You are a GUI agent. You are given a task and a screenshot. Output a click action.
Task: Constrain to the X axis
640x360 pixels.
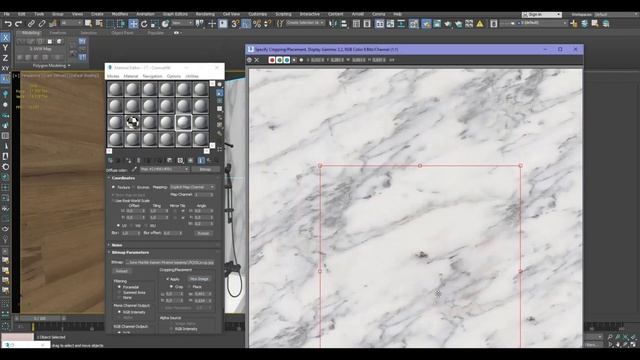[x=5, y=38]
